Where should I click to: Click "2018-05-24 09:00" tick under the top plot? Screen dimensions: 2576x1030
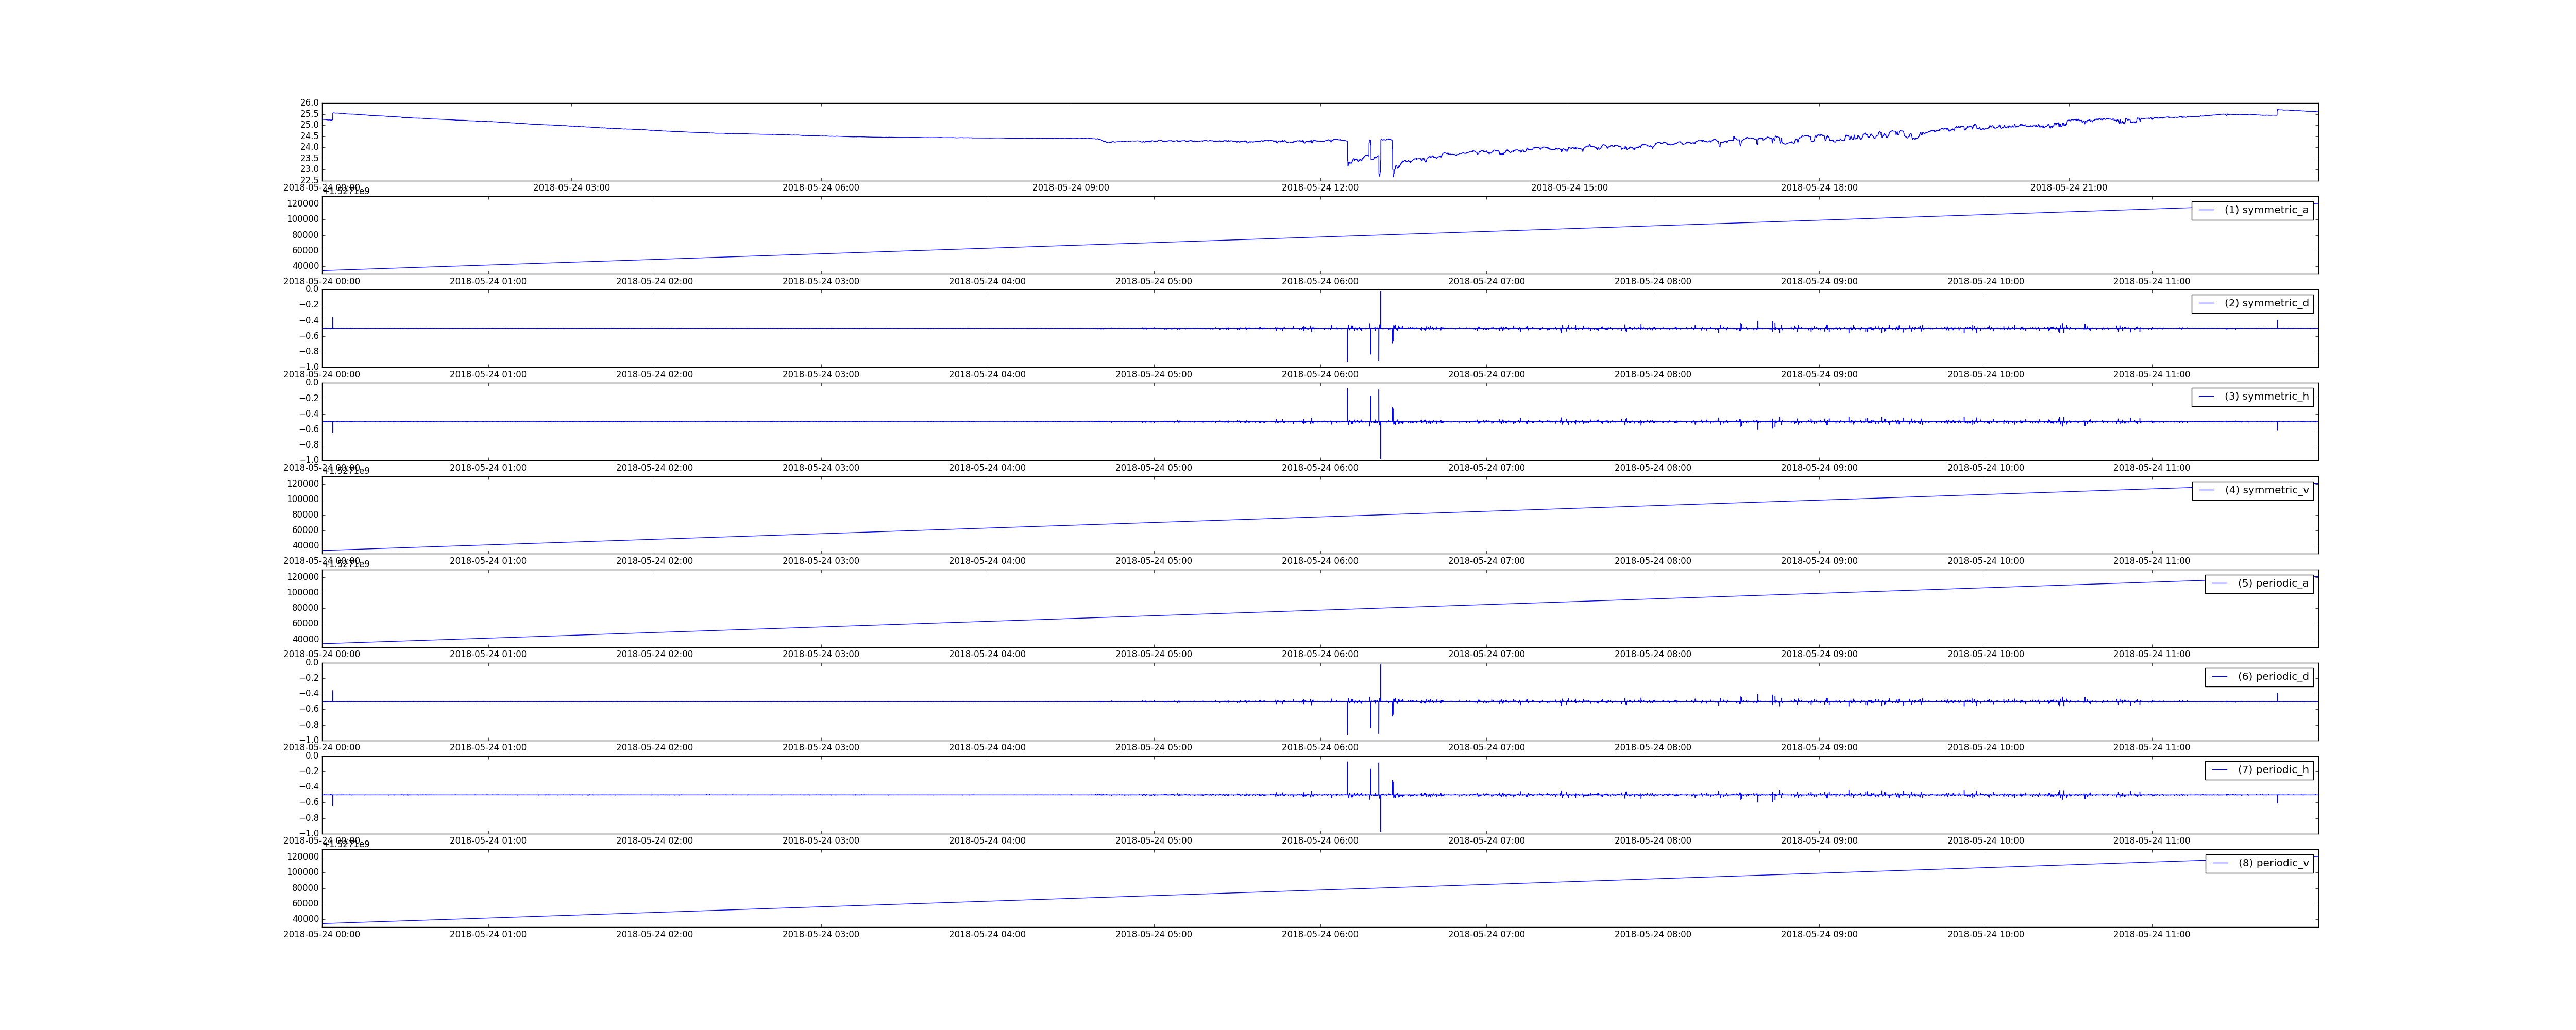(1070, 188)
